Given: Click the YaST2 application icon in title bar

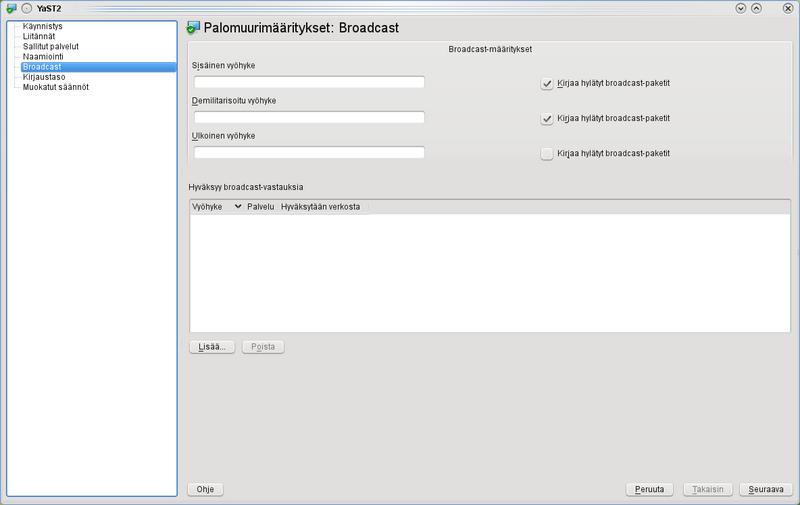Looking at the screenshot, I should (10, 8).
